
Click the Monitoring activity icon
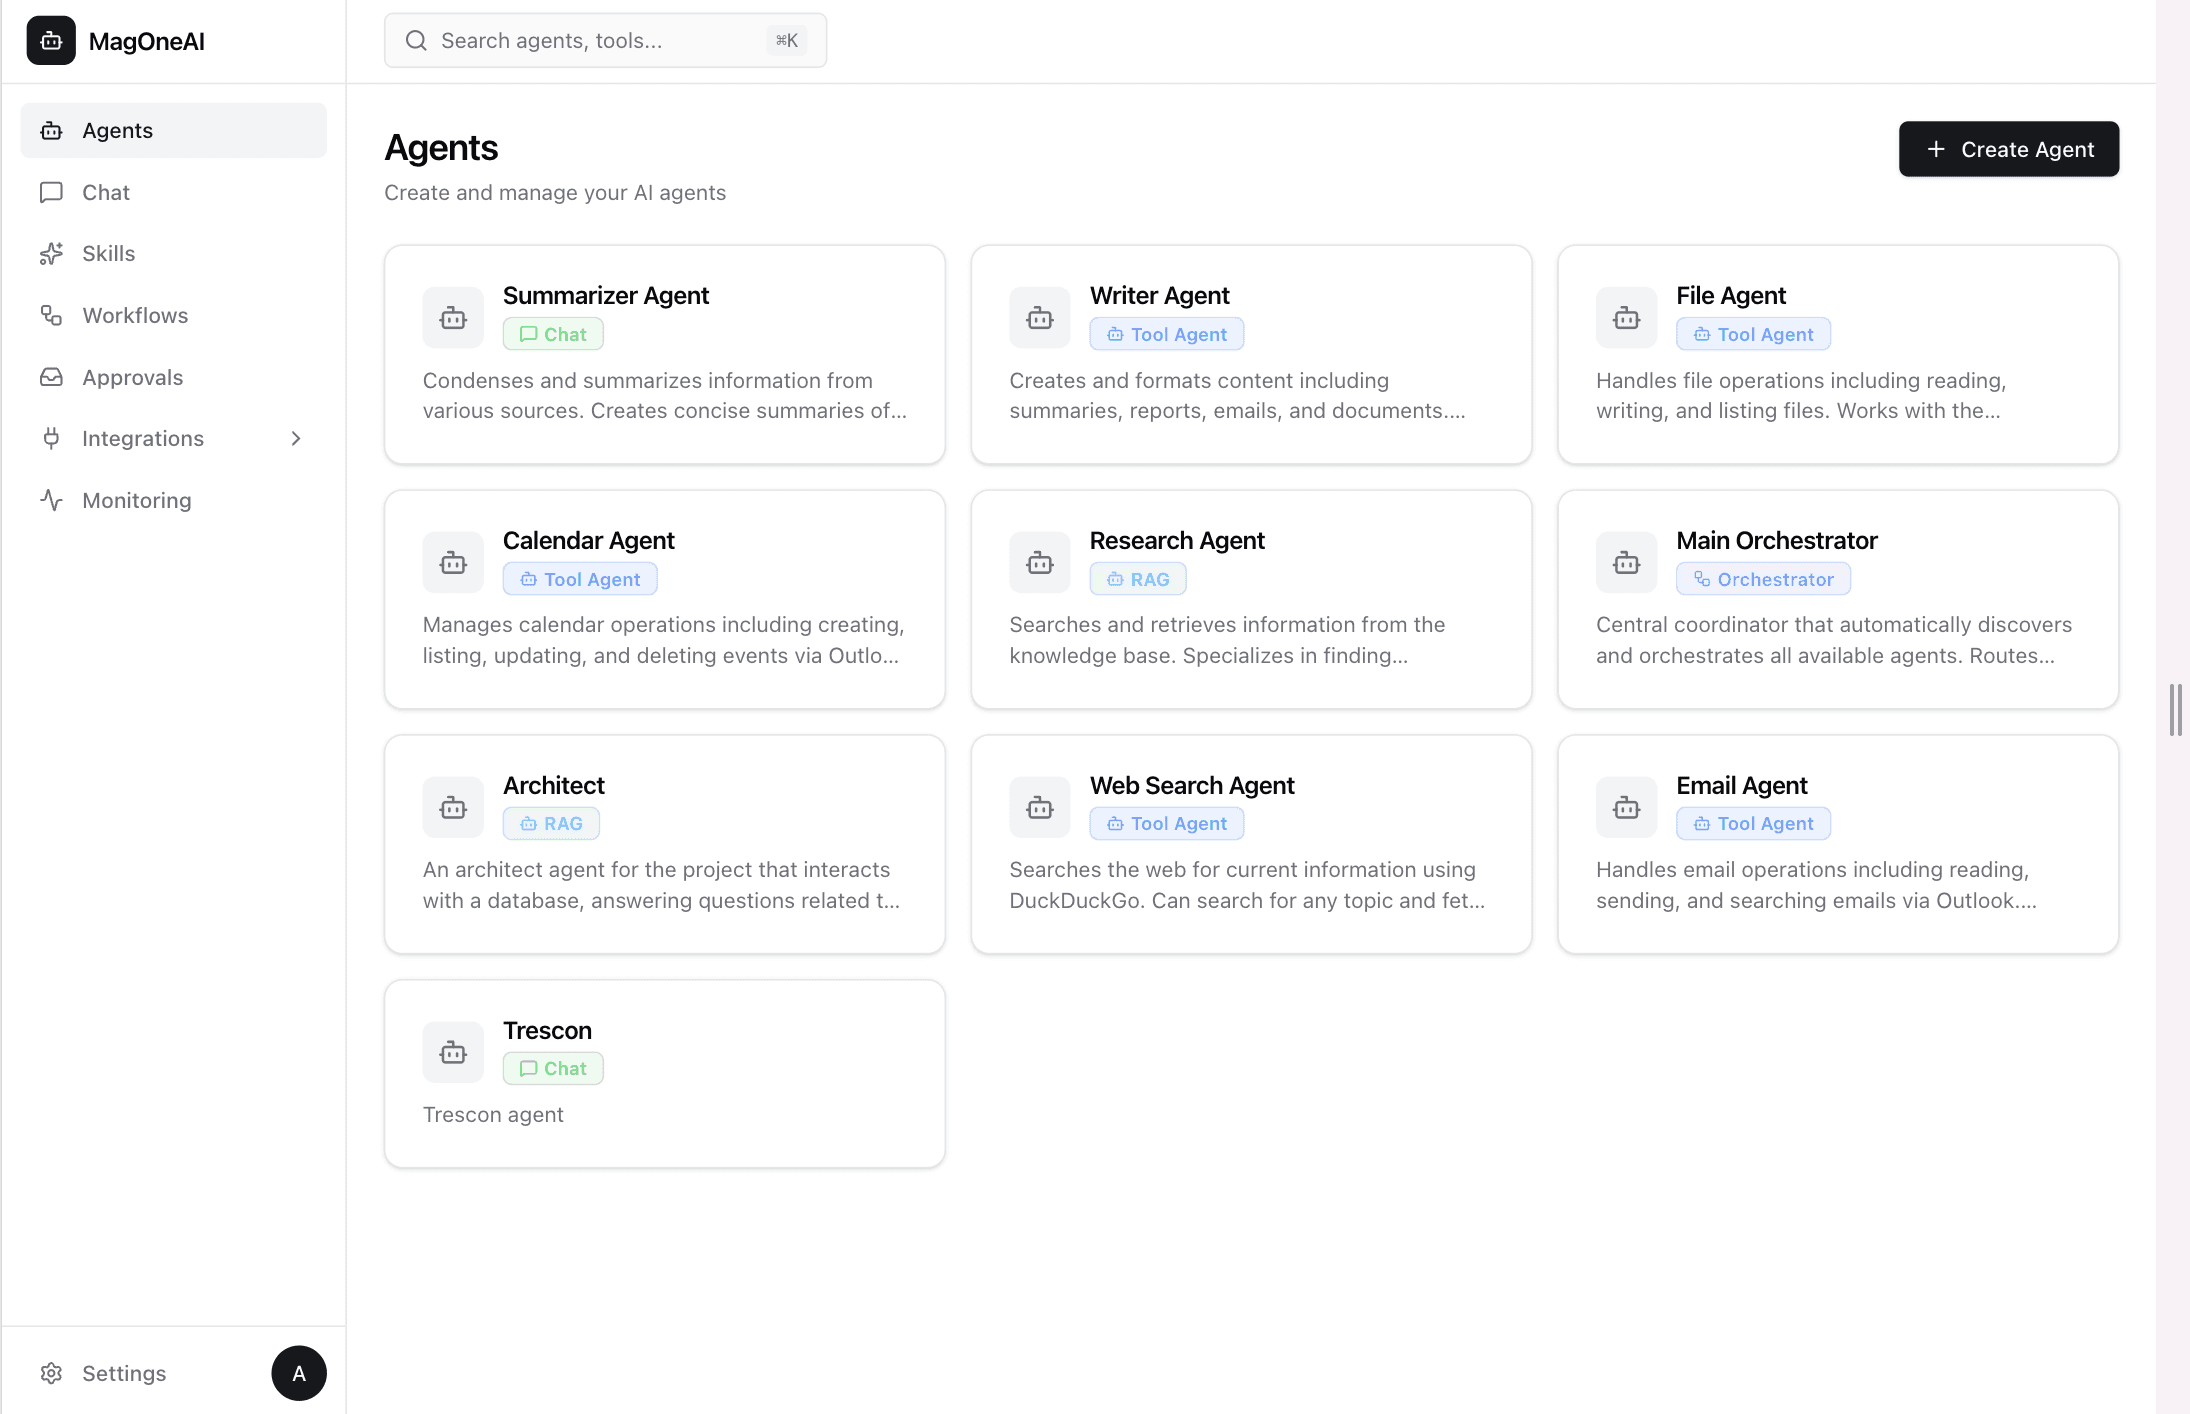point(52,500)
